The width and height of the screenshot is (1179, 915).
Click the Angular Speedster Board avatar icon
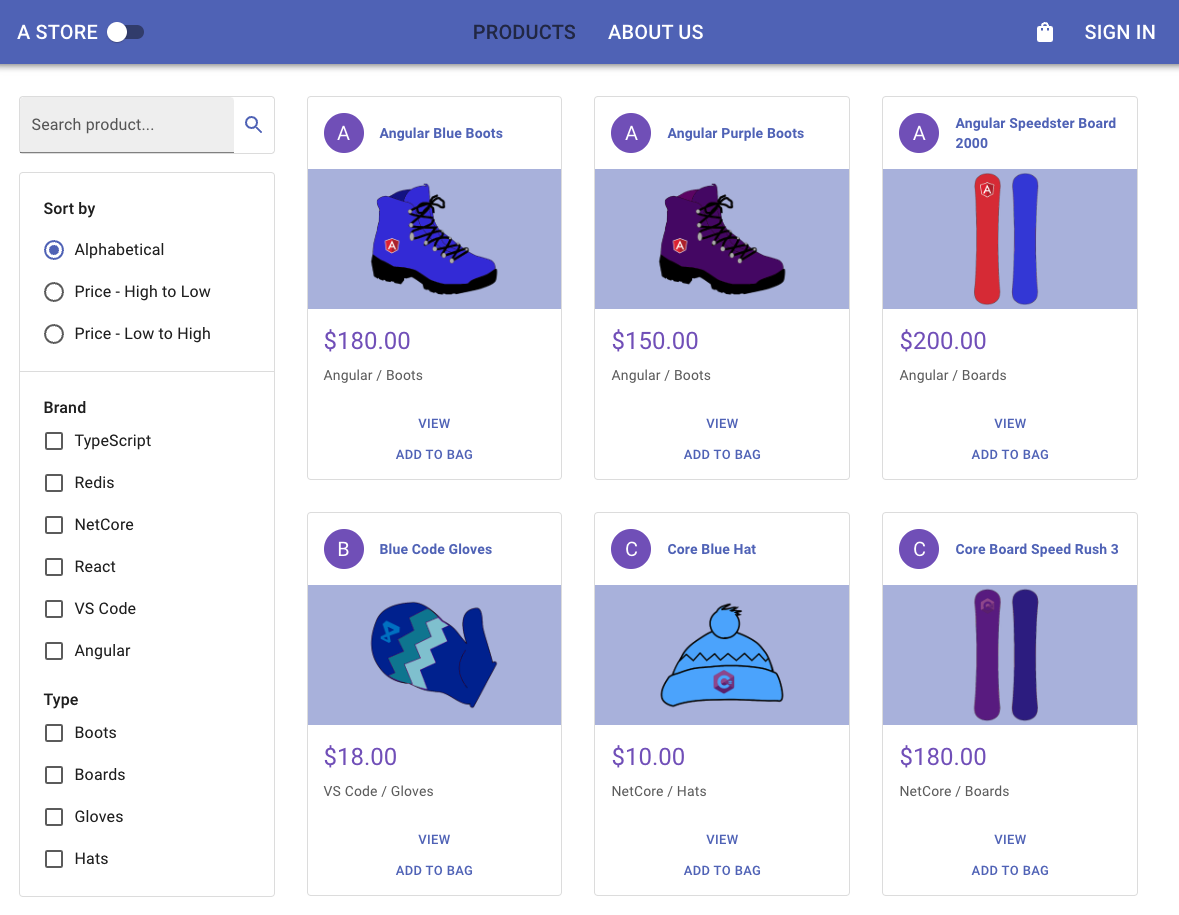[x=919, y=133]
